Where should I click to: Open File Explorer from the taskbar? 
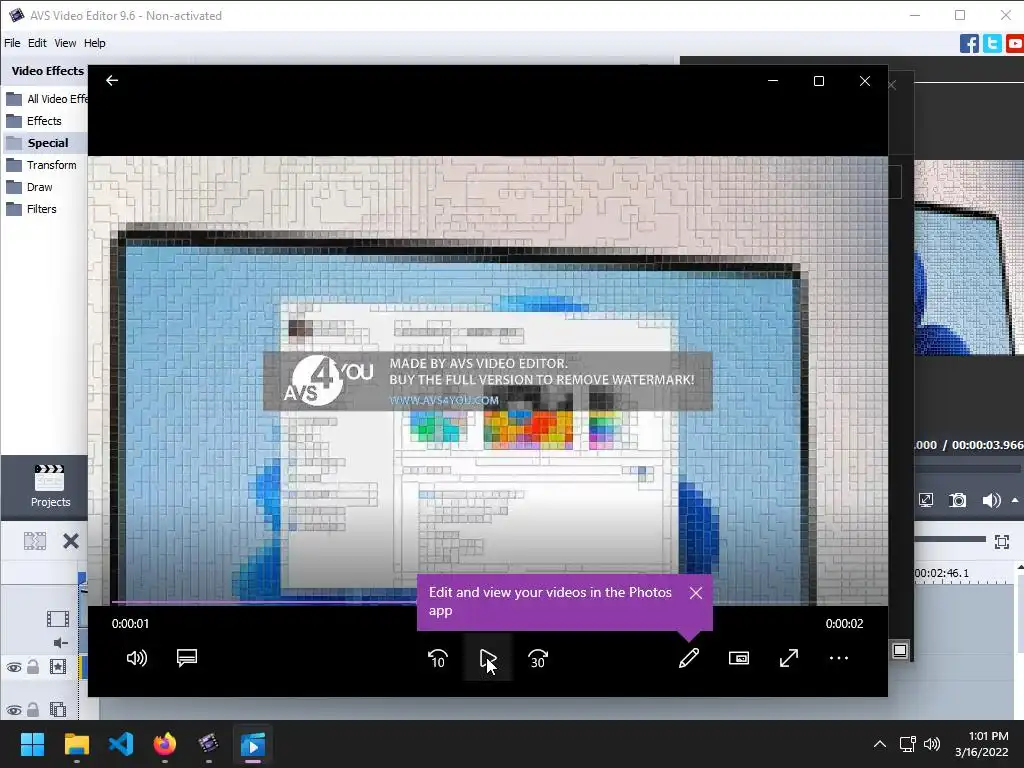(x=76, y=744)
